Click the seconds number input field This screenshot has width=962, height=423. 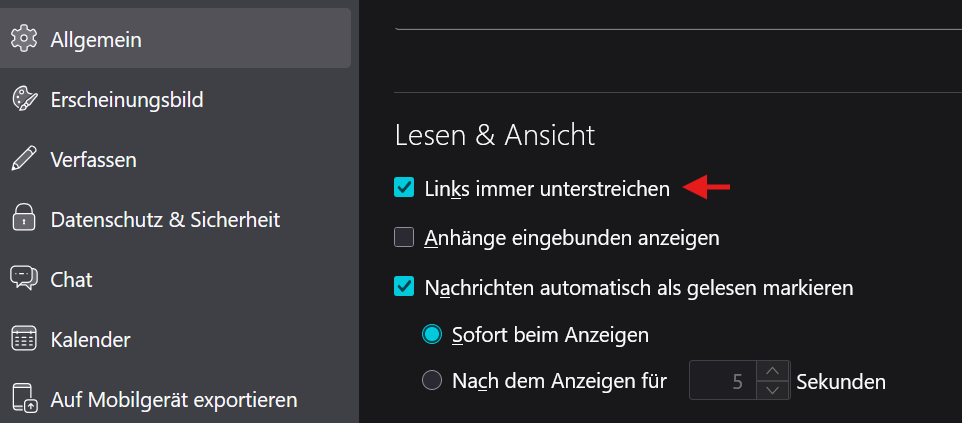point(722,381)
